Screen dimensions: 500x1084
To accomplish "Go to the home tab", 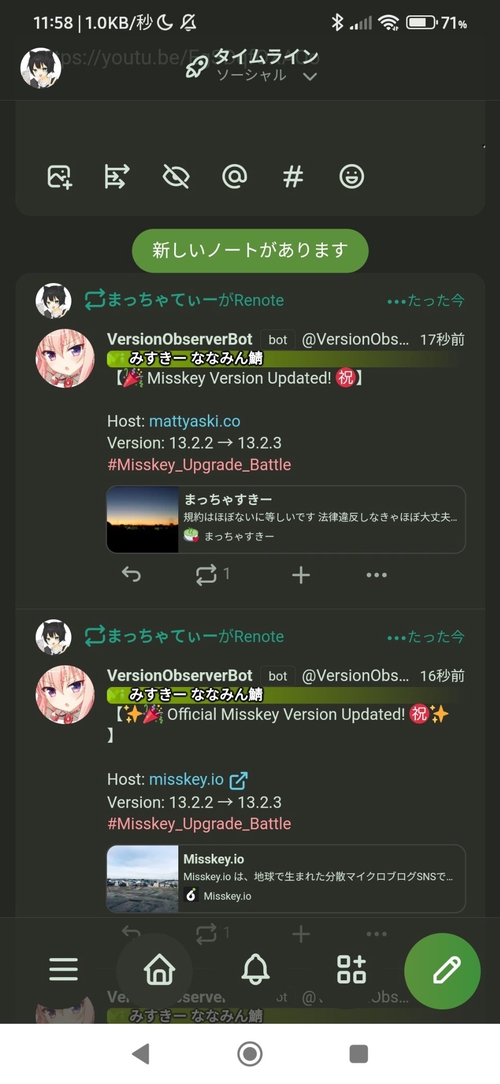I will point(160,970).
